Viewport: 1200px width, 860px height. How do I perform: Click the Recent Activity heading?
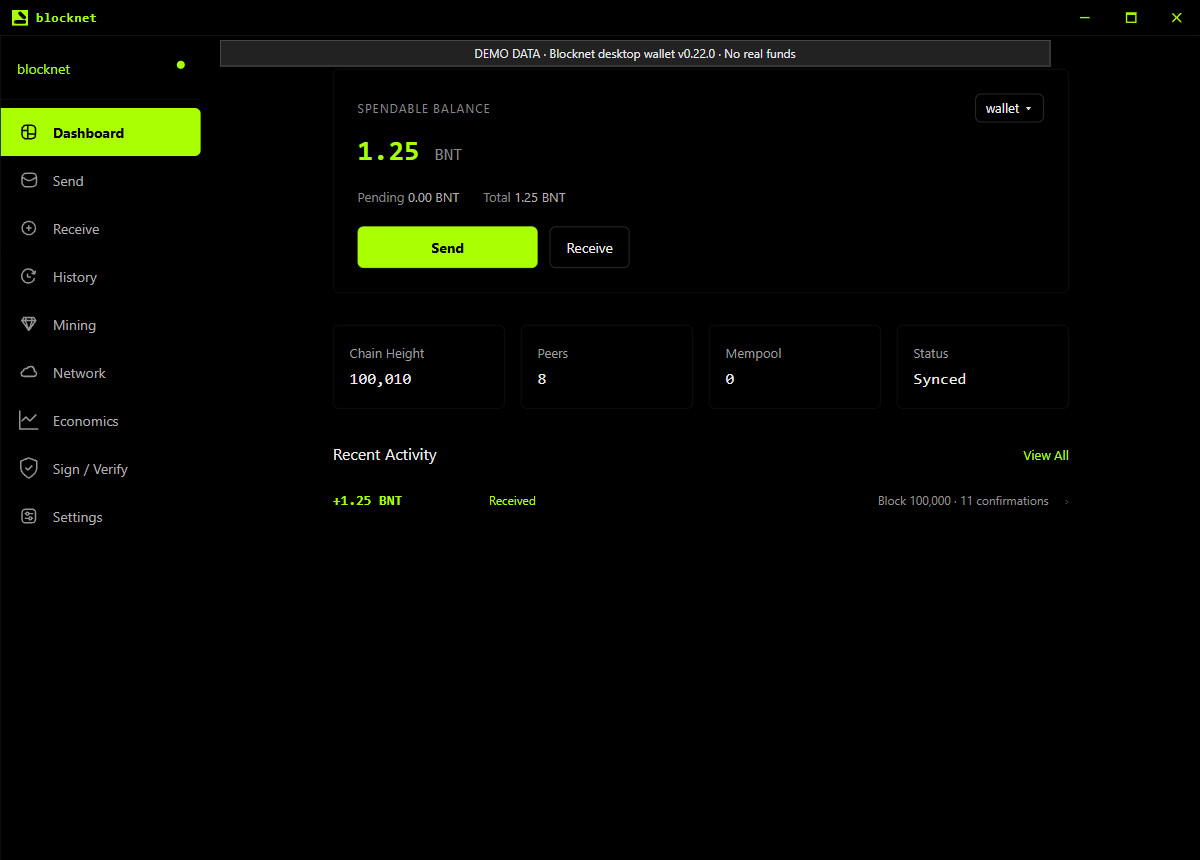385,455
